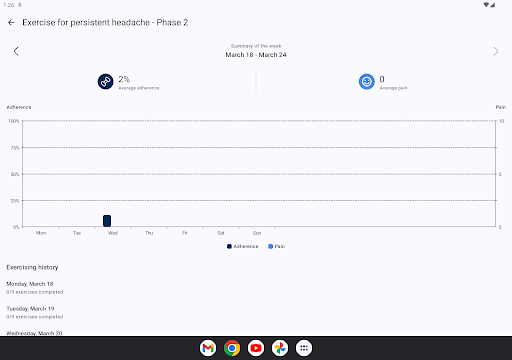Click the Thu label on chart axis
Image resolution: width=512 pixels, height=360 pixels.
(149, 233)
